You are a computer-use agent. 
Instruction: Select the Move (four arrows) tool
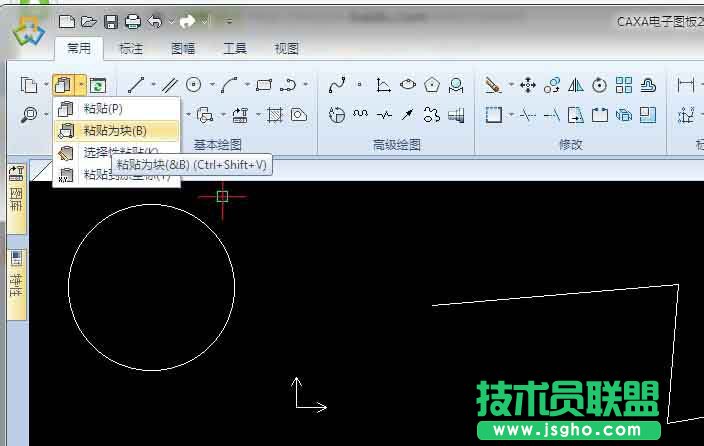click(528, 84)
